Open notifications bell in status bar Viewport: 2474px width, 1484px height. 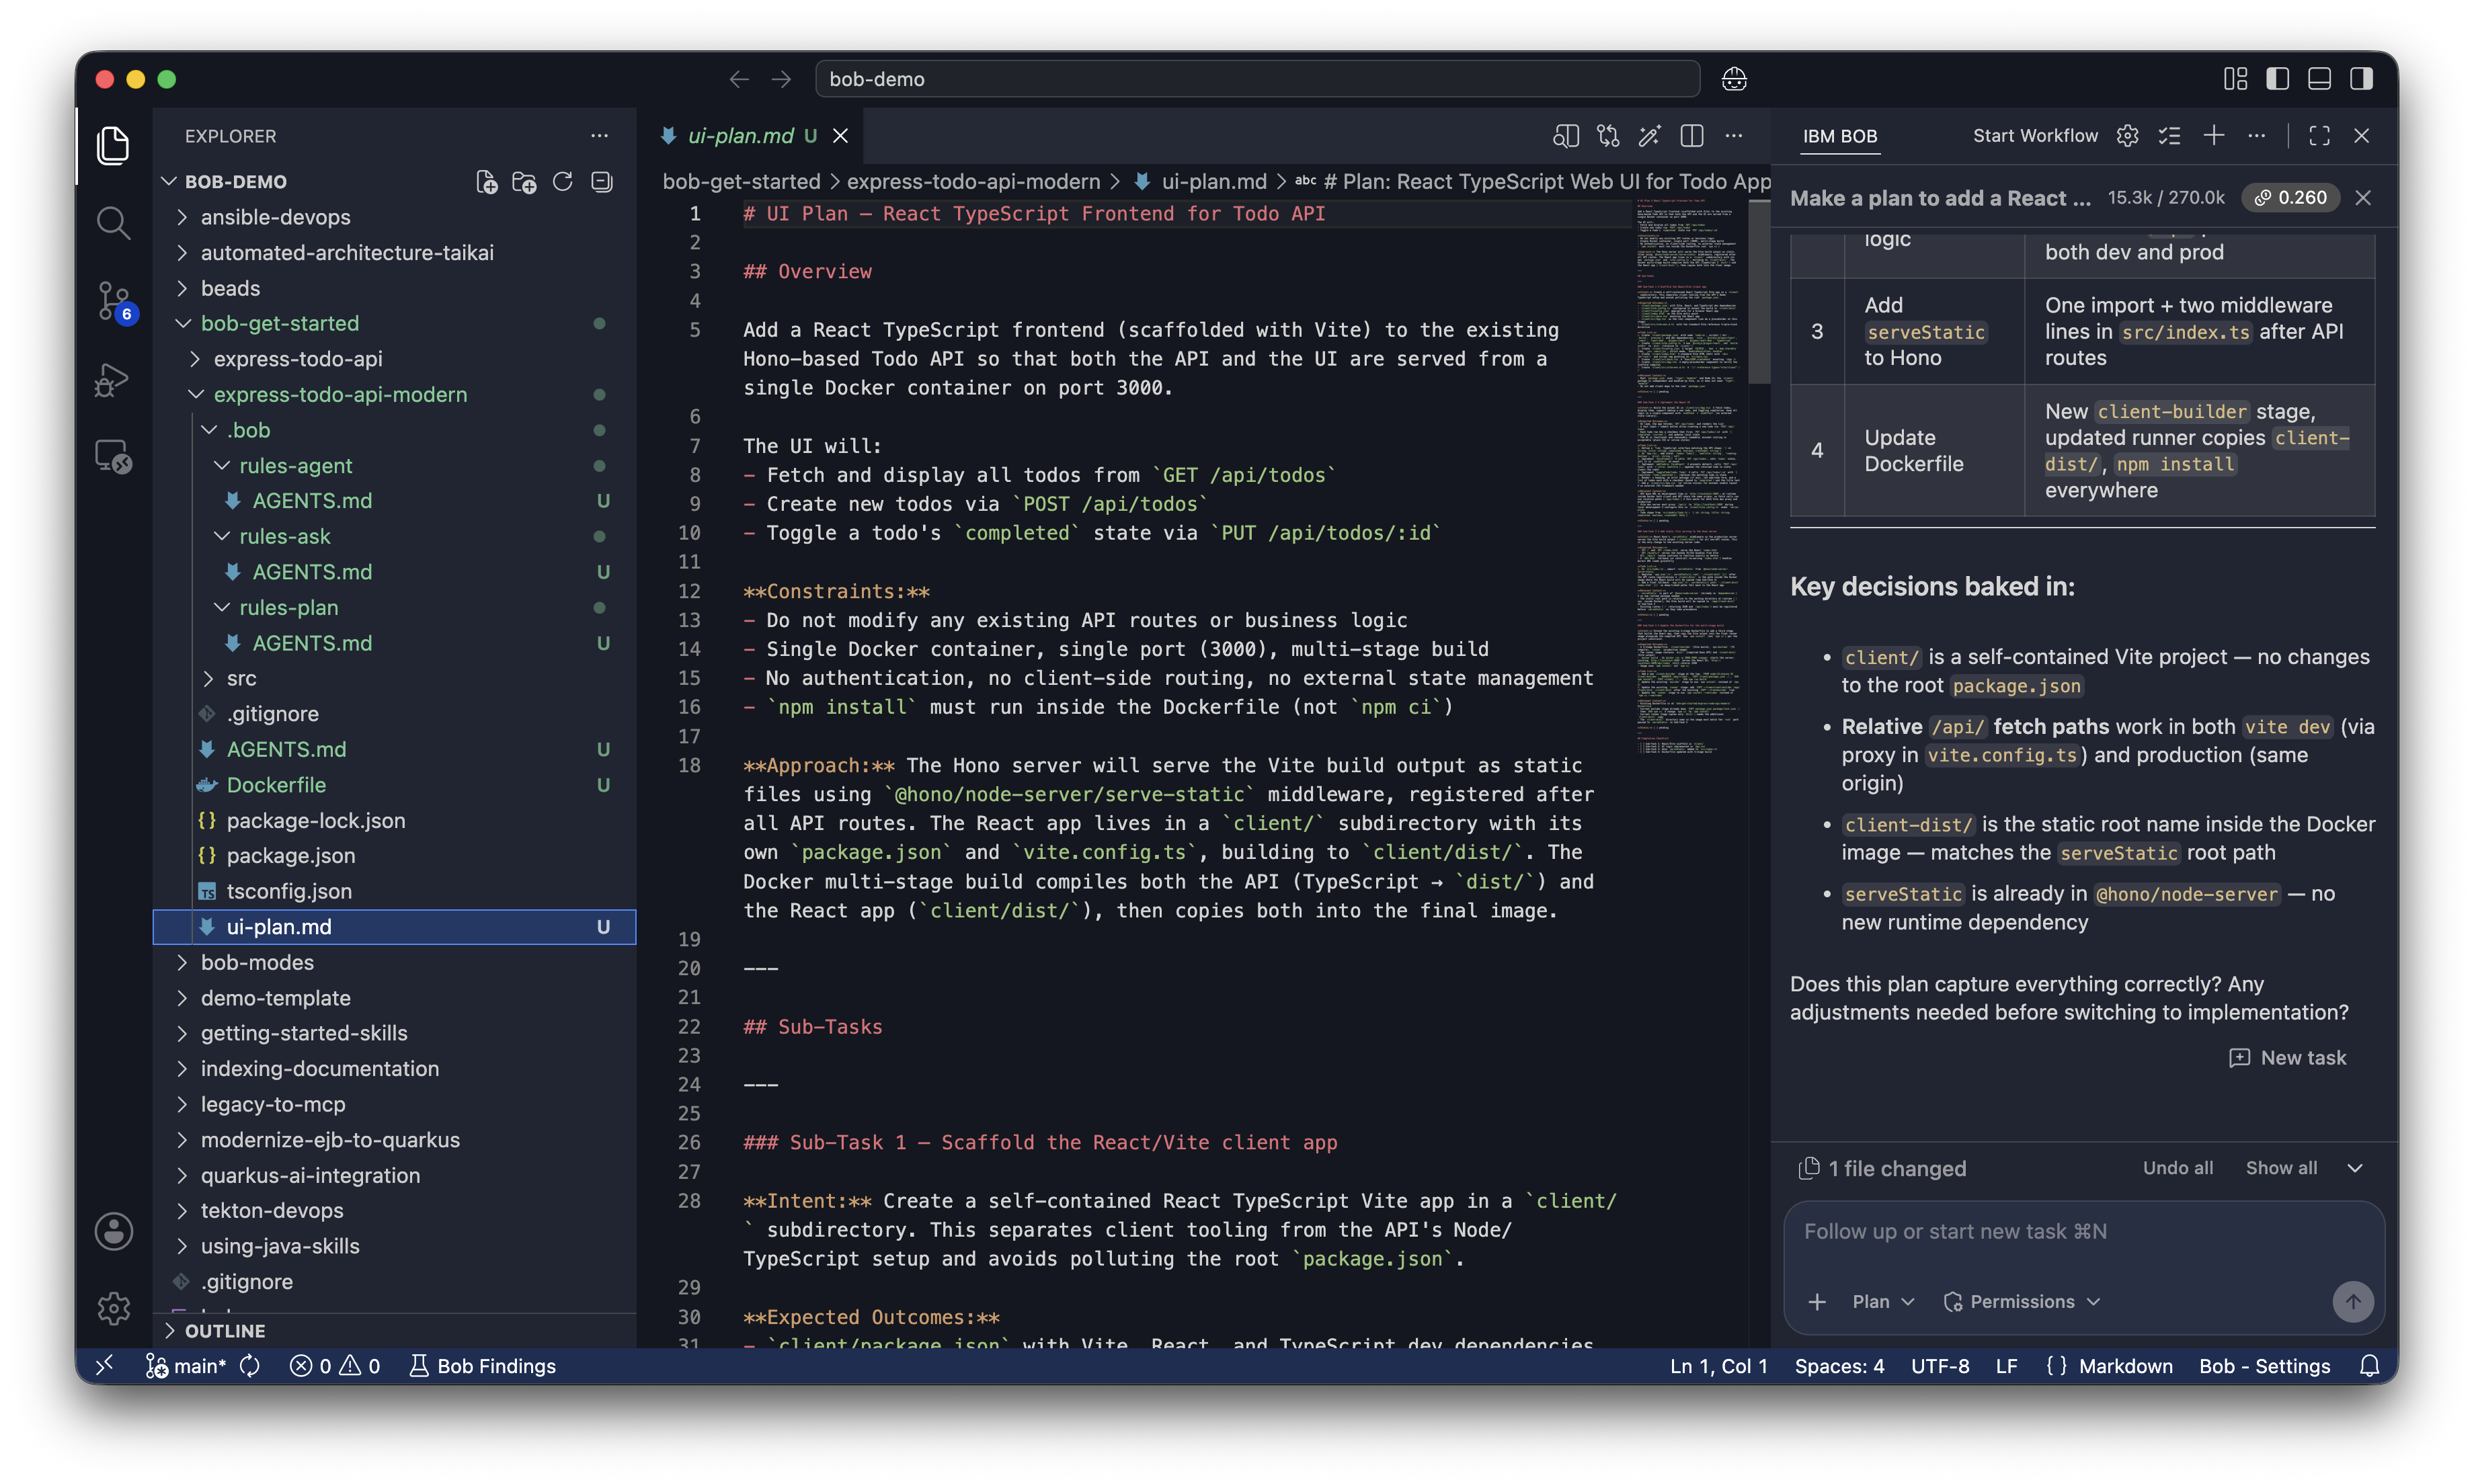coord(2369,1366)
